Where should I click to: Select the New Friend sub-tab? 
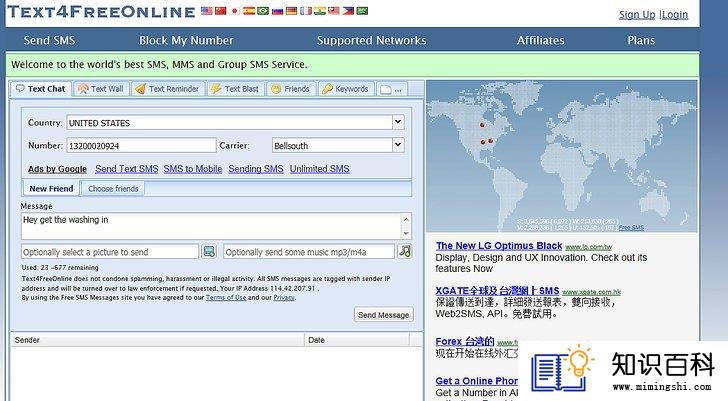(51, 188)
